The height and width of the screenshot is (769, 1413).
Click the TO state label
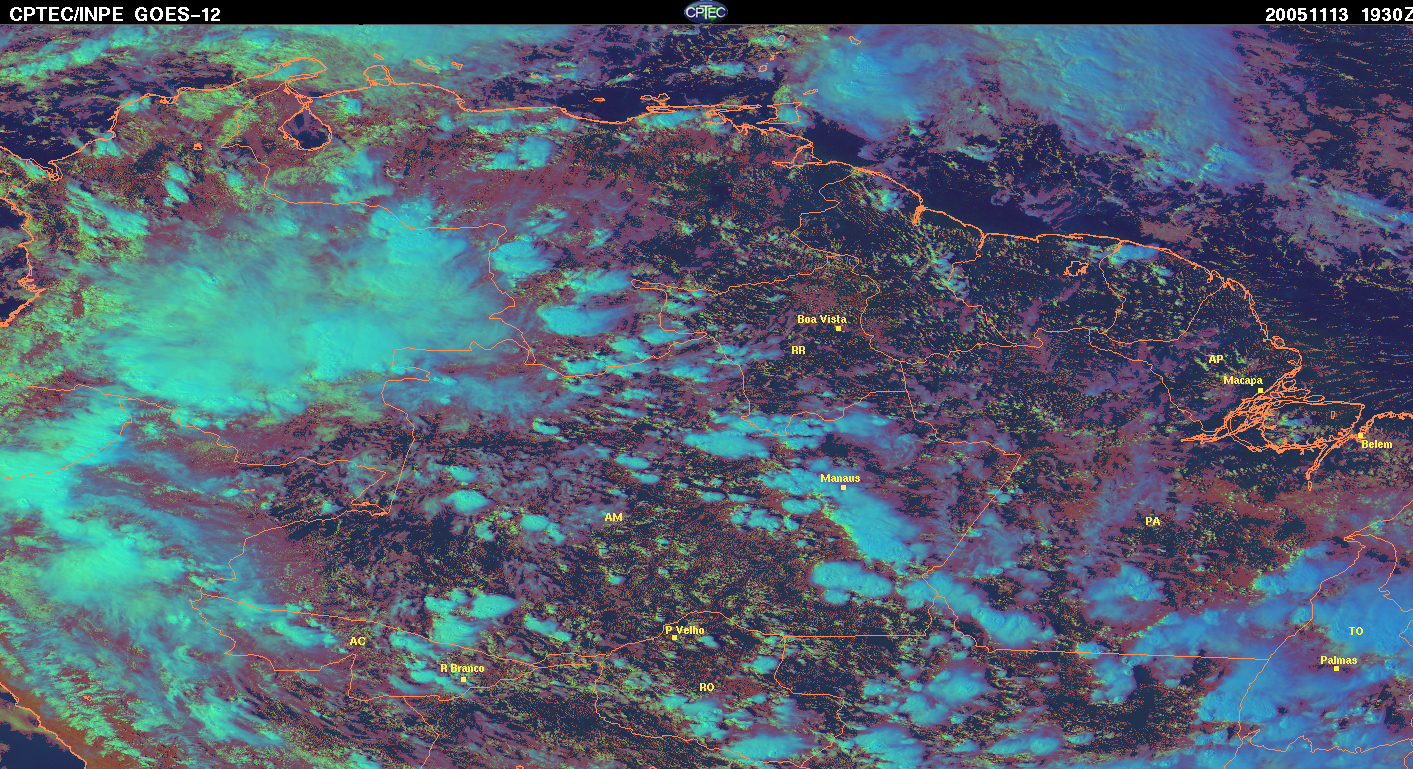1356,631
